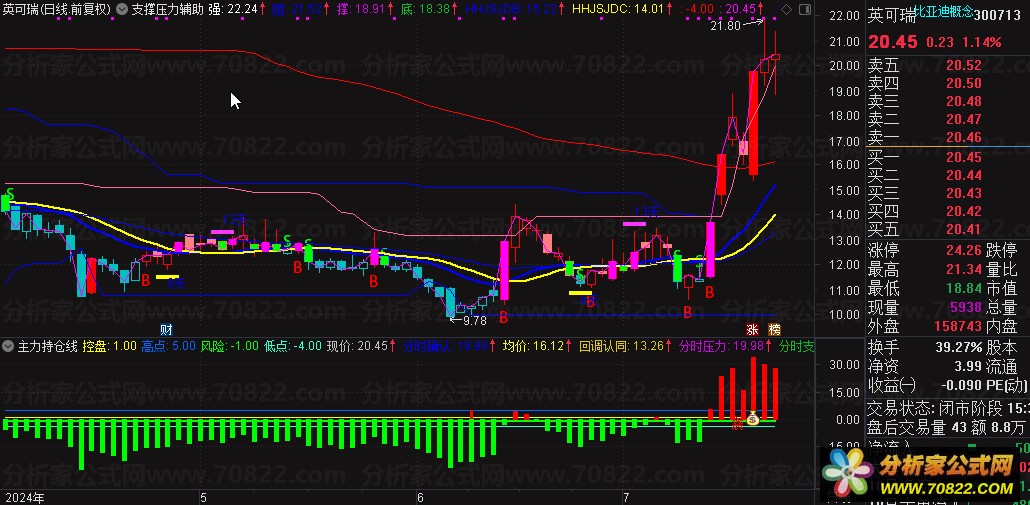Viewport: 1030px width, 505px height.
Task: Click the 高点: 5.00 indicator value
Action: tap(169, 346)
